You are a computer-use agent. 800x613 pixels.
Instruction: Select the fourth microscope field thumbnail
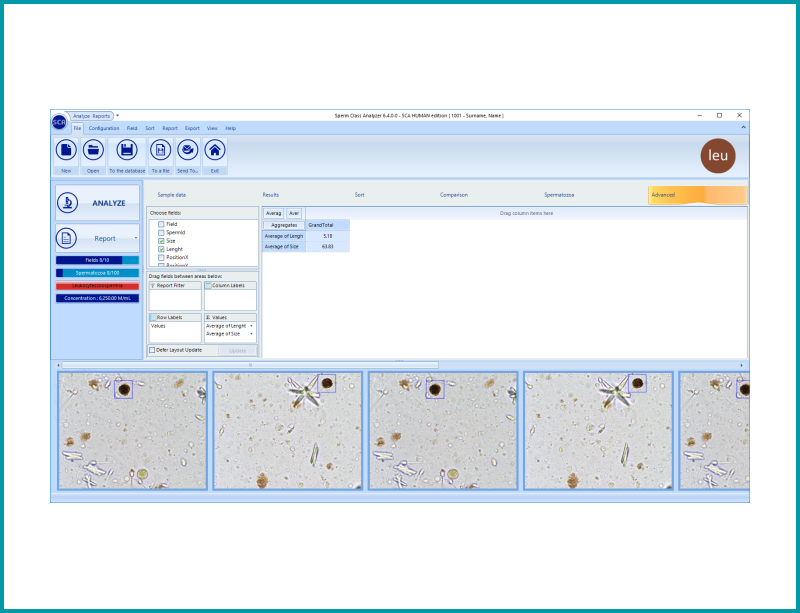pyautogui.click(x=598, y=431)
